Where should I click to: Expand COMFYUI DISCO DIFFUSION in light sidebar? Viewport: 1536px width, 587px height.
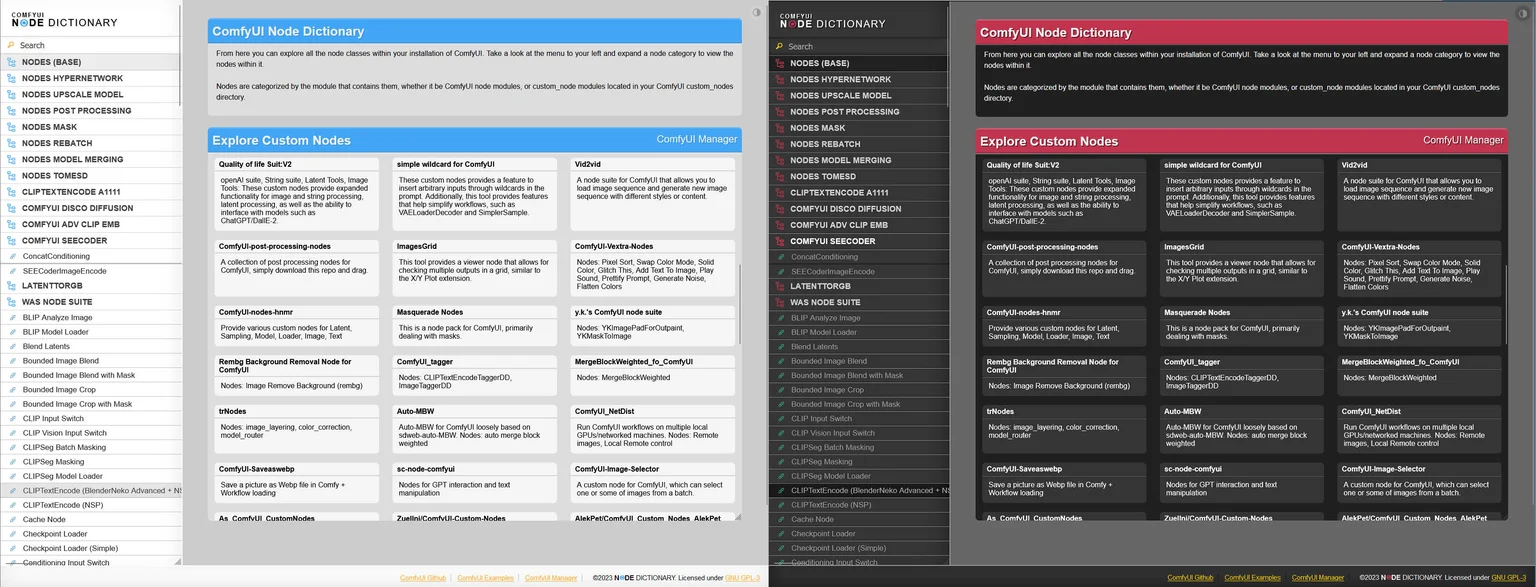click(91, 208)
